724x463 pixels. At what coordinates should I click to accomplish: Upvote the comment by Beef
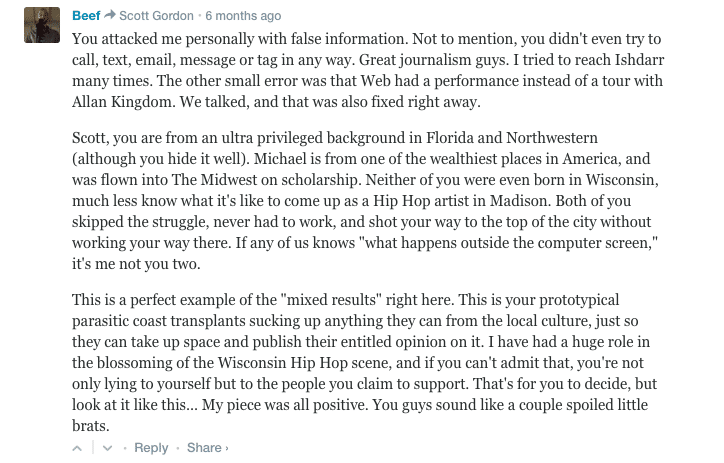[78, 448]
